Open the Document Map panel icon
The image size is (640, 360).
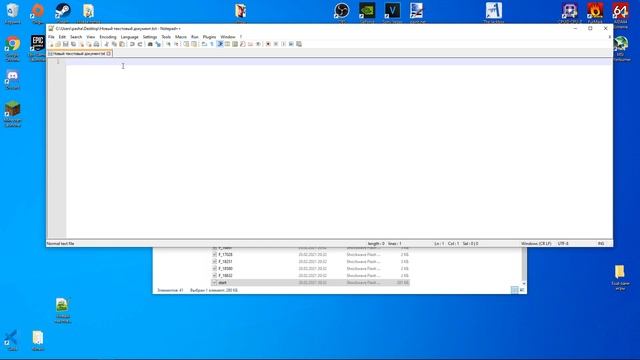point(235,44)
